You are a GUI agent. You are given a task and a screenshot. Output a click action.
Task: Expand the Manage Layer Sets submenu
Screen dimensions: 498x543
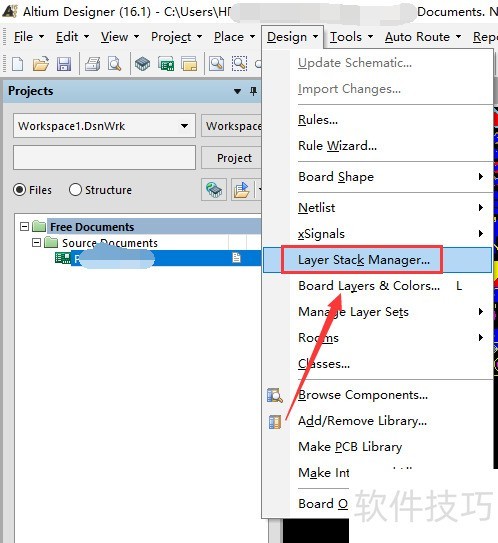[481, 311]
